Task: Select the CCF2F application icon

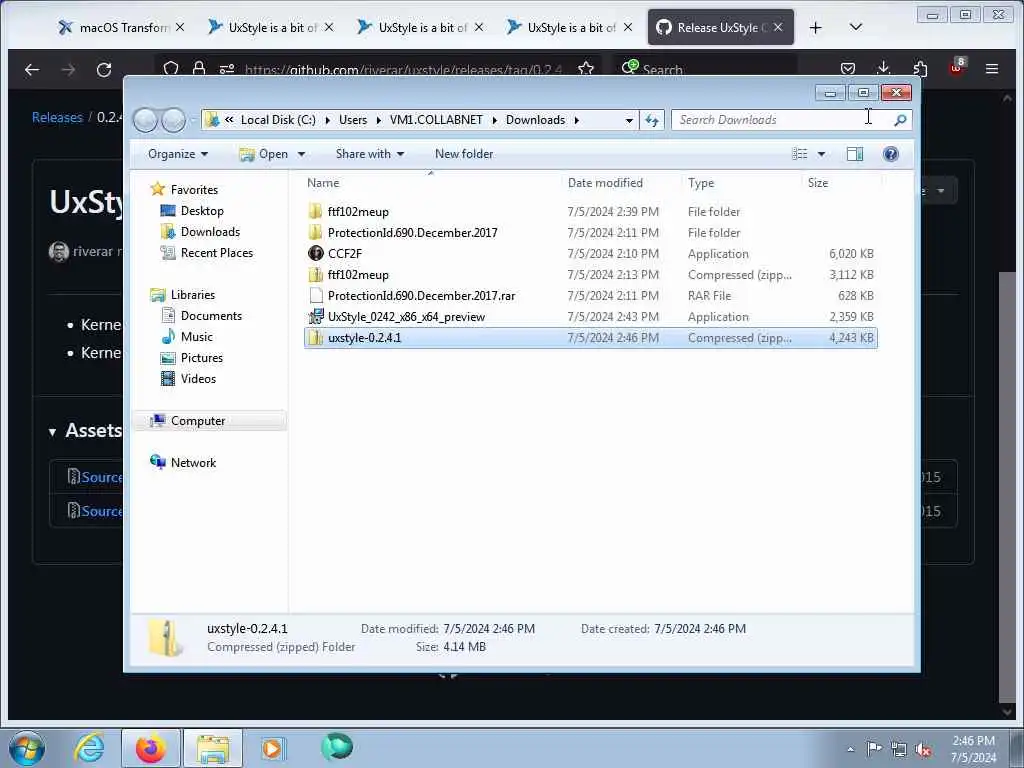Action: pyautogui.click(x=316, y=253)
